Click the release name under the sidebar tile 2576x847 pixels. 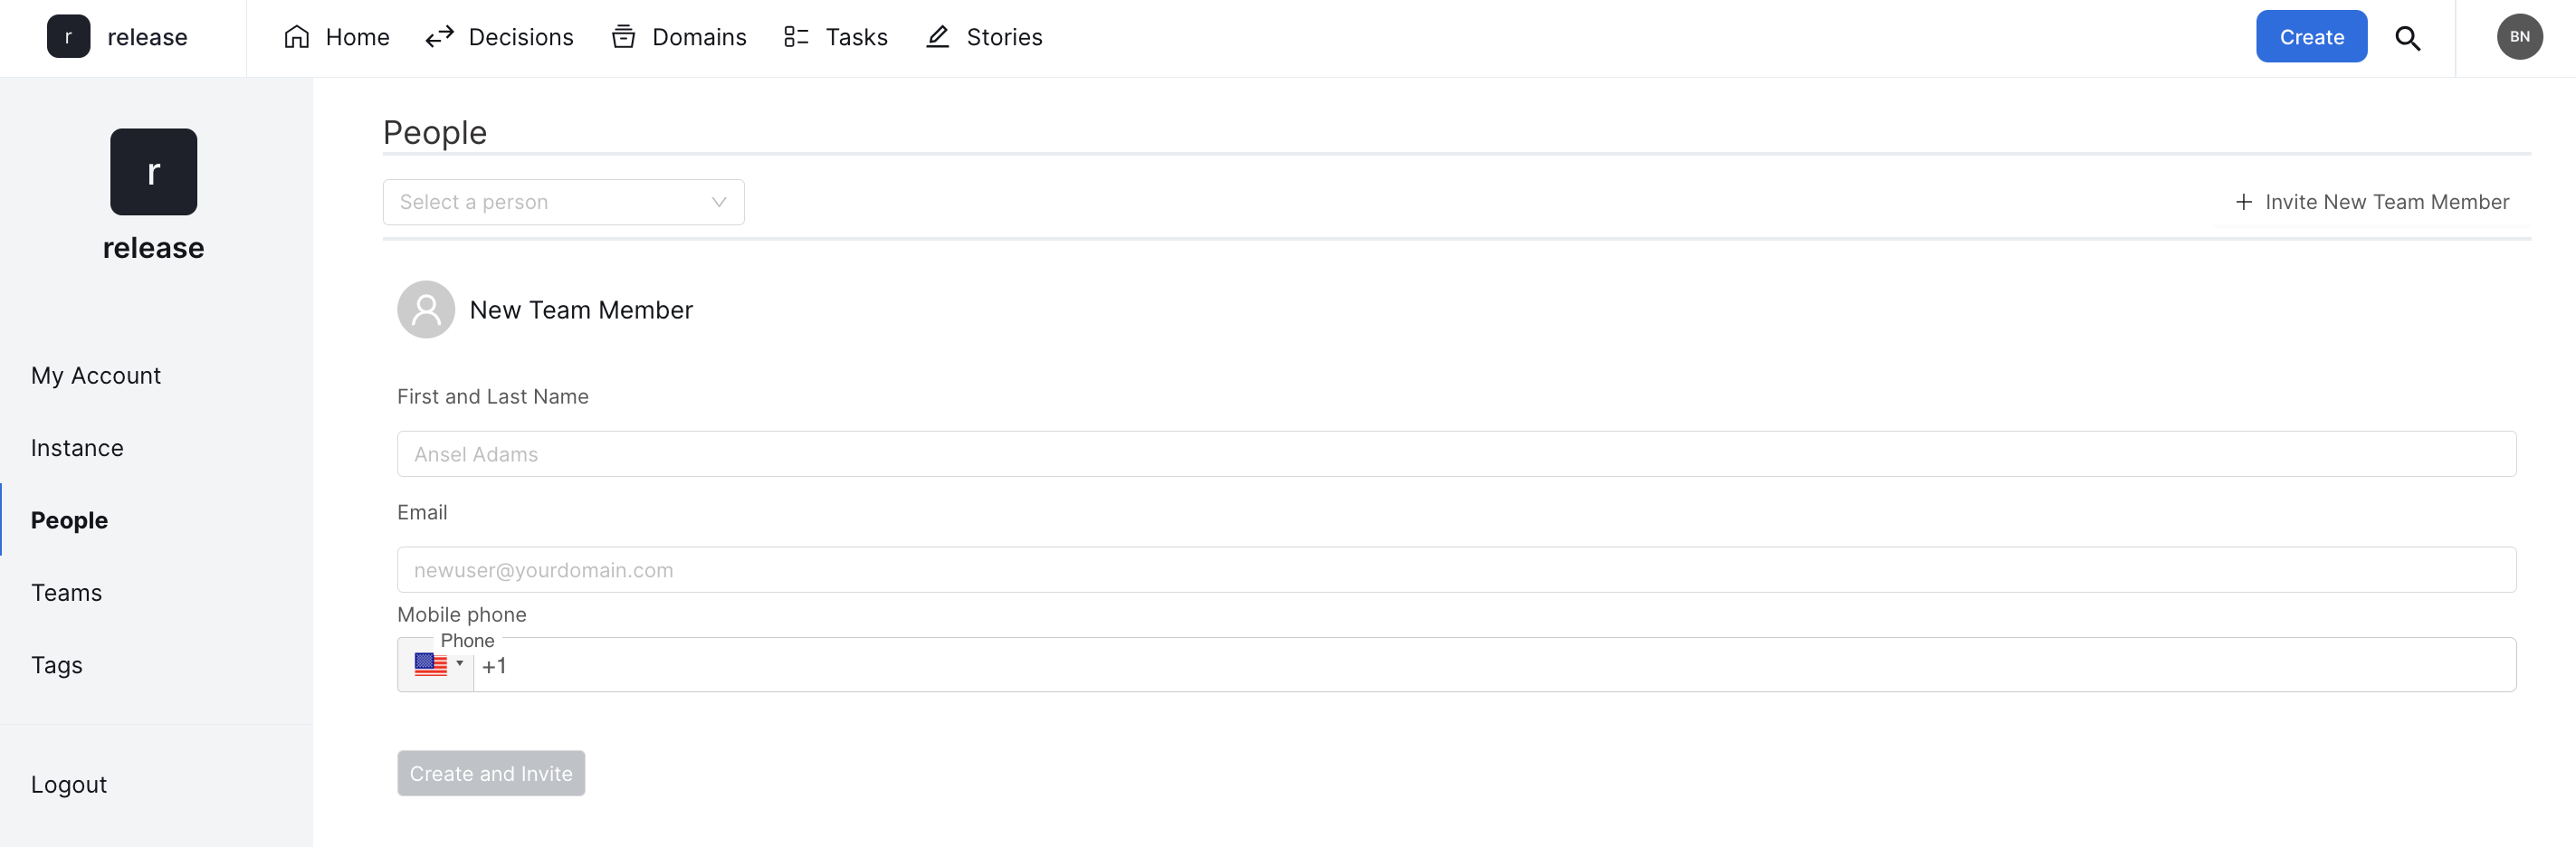point(153,247)
